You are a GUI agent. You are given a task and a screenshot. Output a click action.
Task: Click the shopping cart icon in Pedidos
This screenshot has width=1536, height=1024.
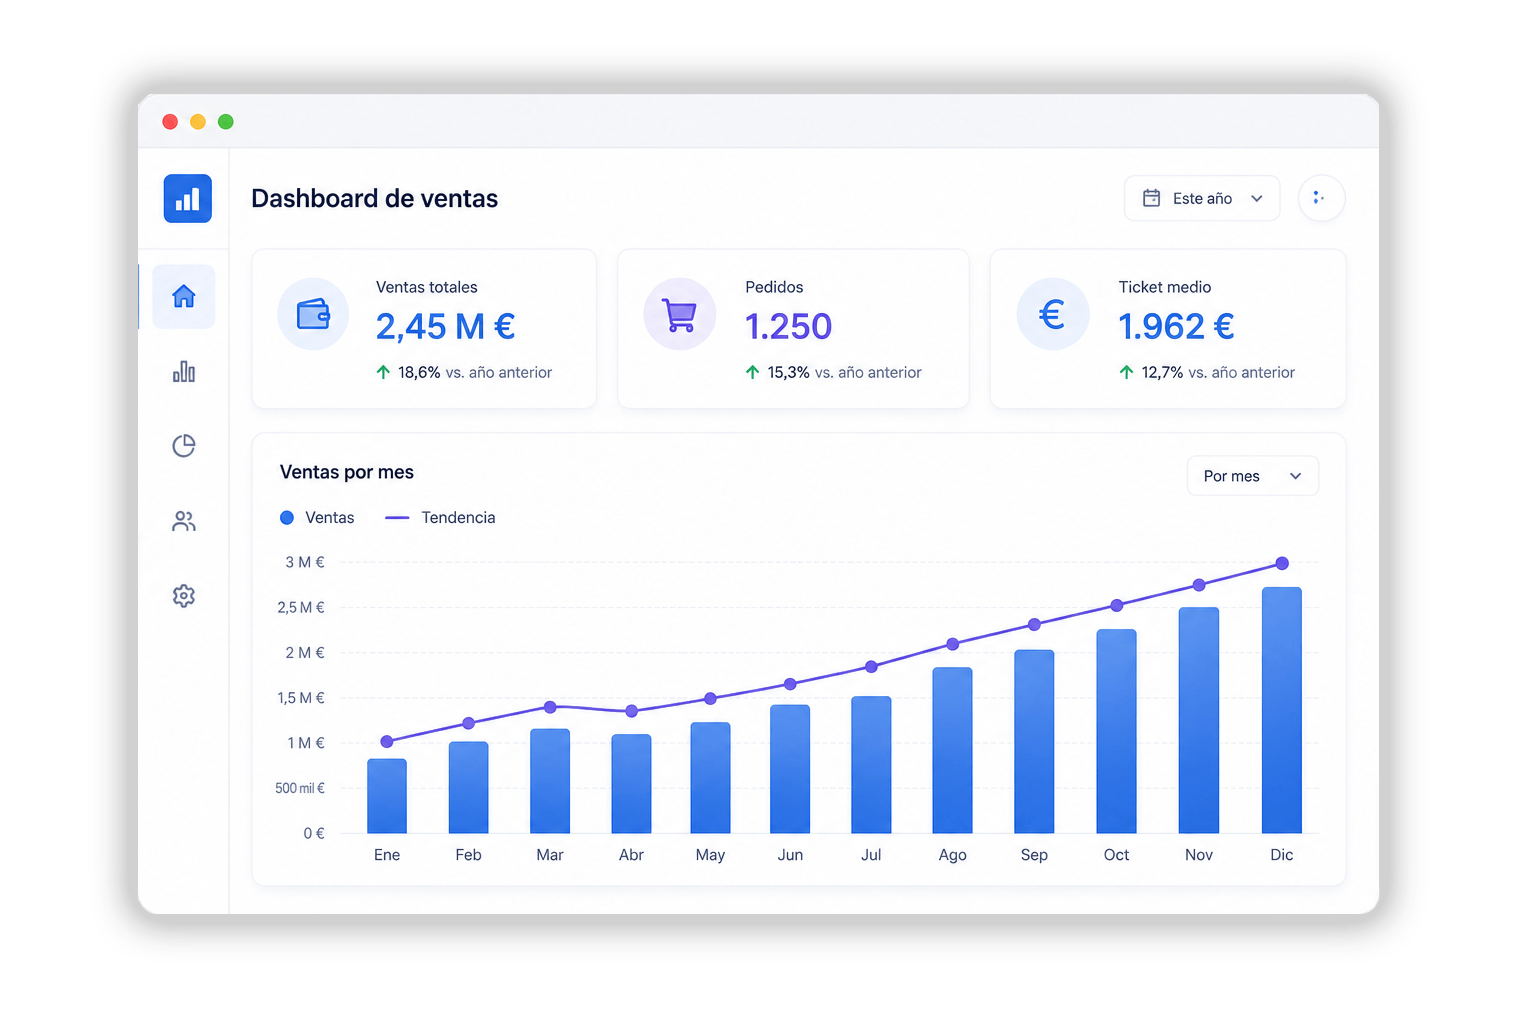click(680, 314)
